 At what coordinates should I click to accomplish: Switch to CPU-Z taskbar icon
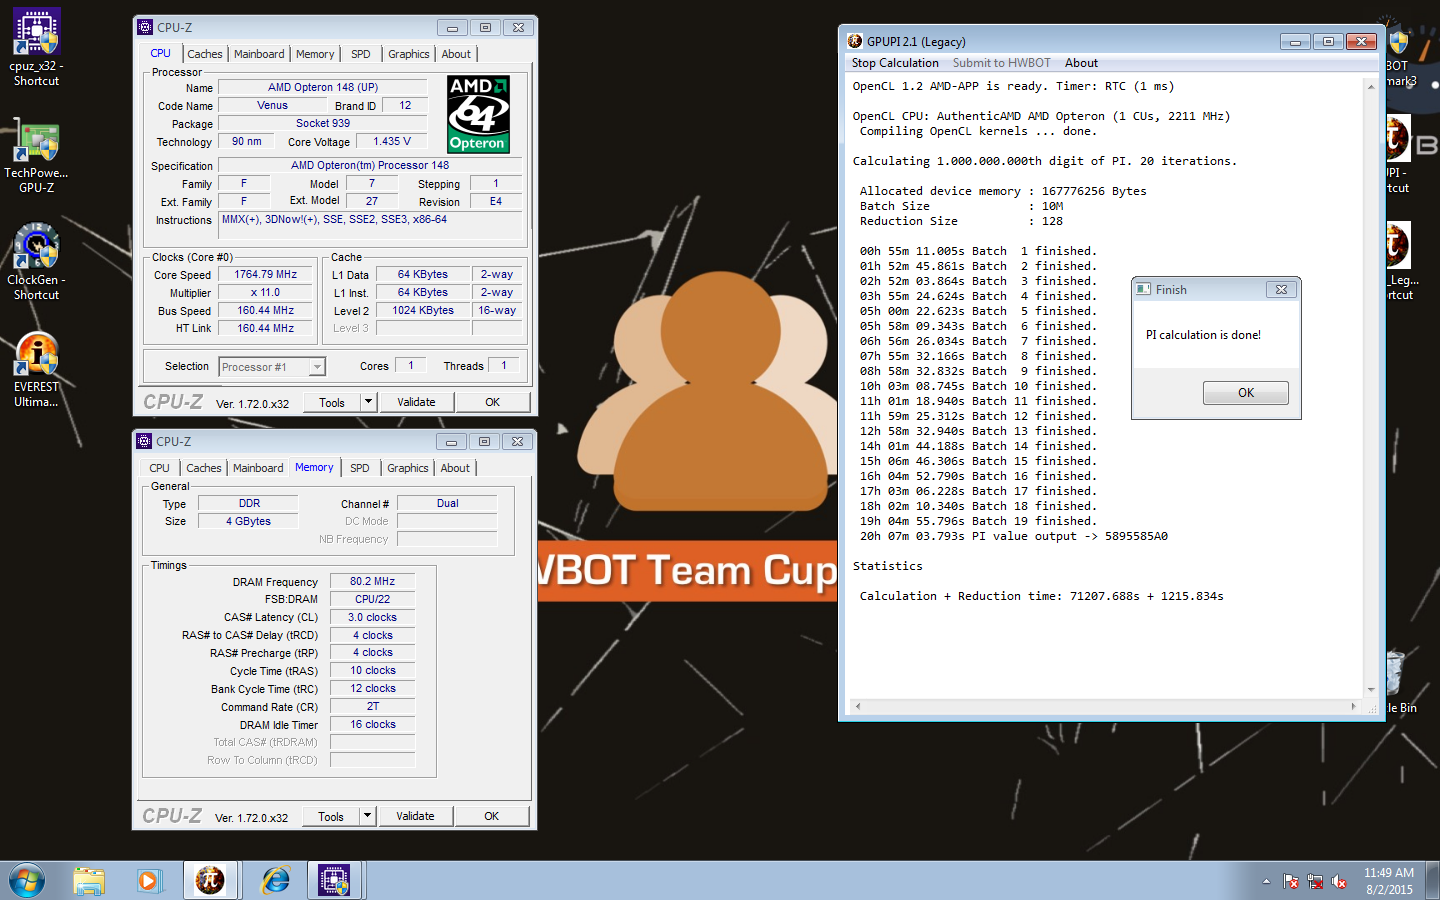(334, 880)
